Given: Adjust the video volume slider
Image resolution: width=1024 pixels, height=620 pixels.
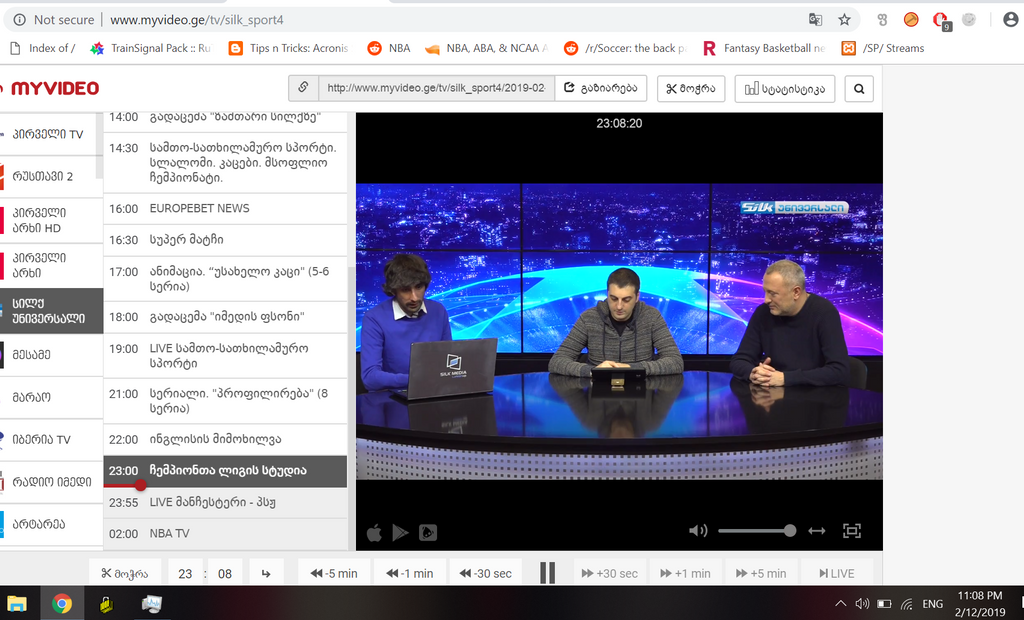Looking at the screenshot, I should [756, 530].
